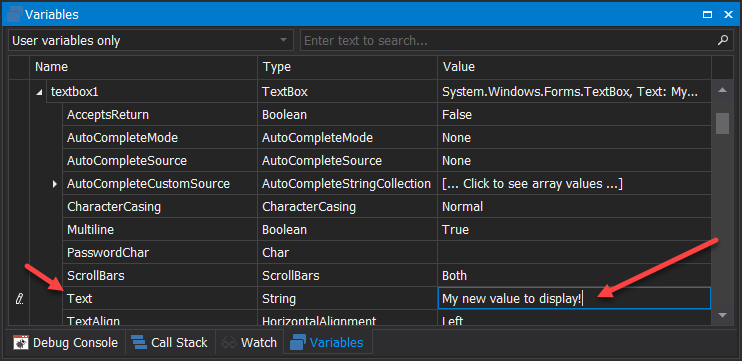
Task: Sort by the Name column header
Action: [x=144, y=67]
